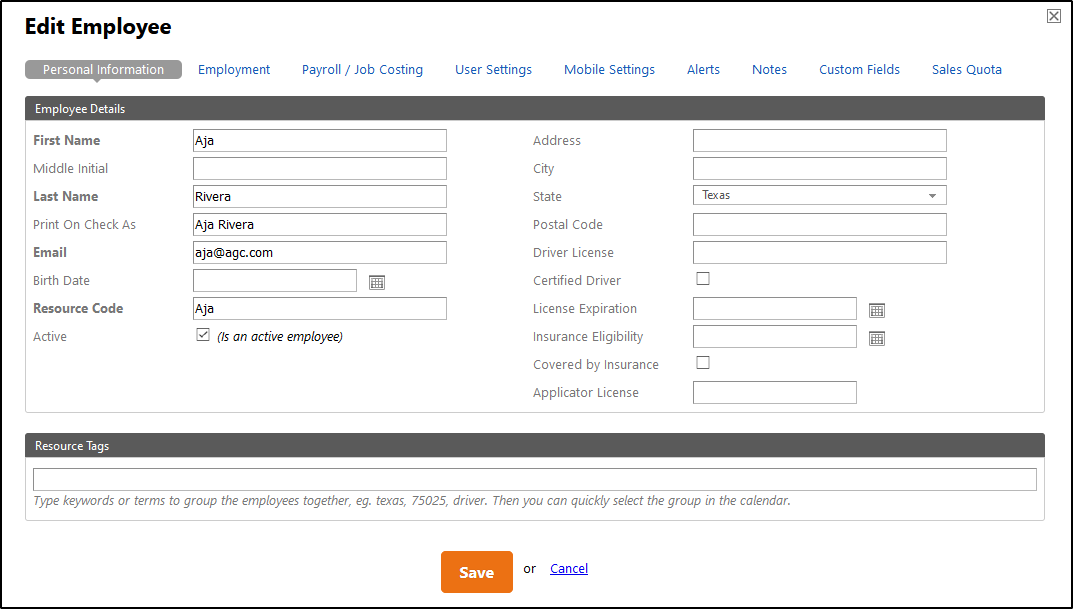Open the Custom Fields tab
Screen dimensions: 1073x609
point(859,70)
